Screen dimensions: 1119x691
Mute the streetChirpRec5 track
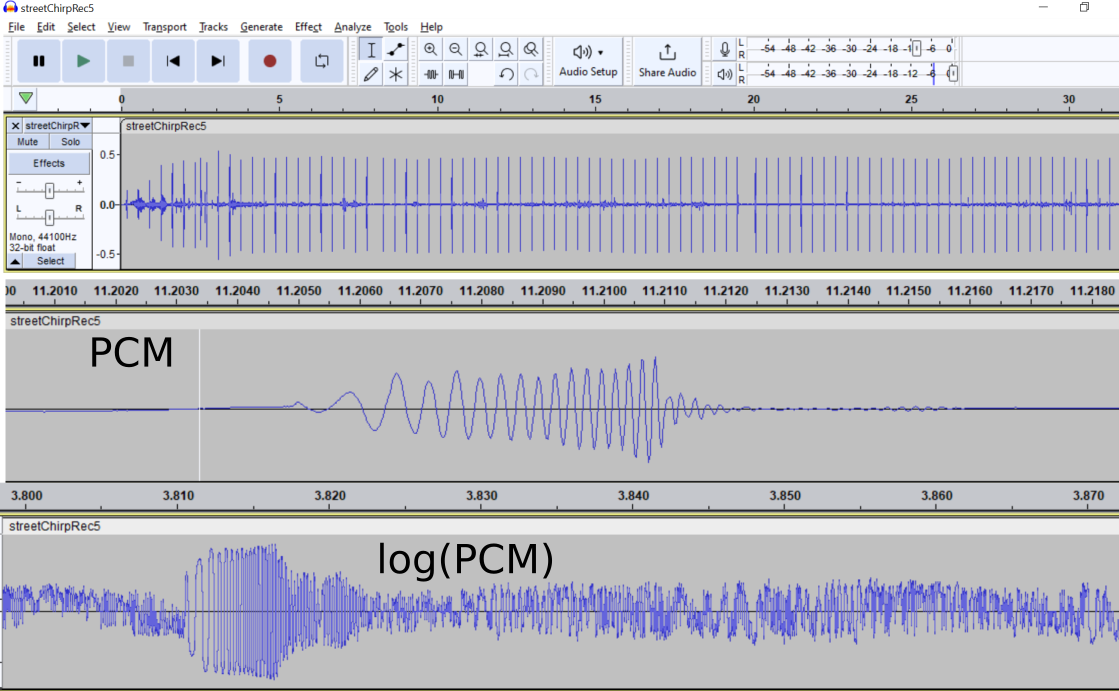(x=28, y=142)
